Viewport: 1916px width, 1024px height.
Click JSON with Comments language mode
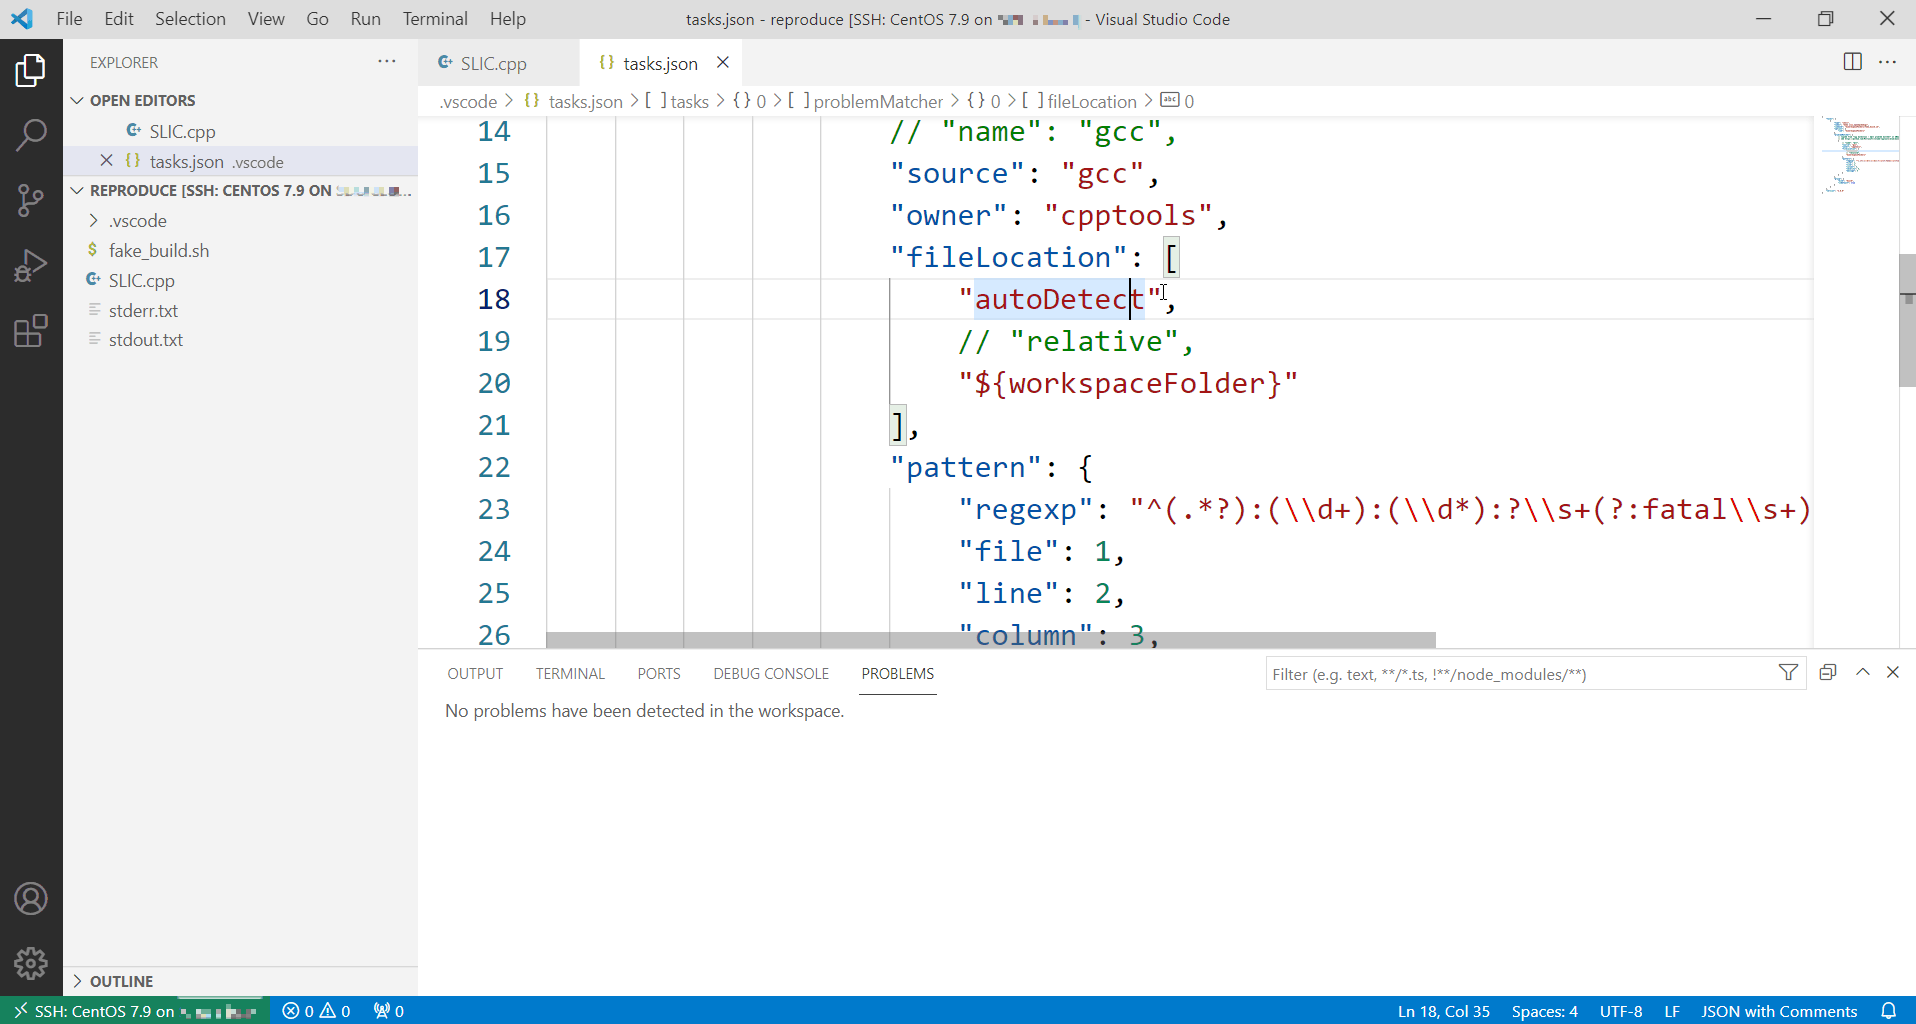(1780, 1011)
